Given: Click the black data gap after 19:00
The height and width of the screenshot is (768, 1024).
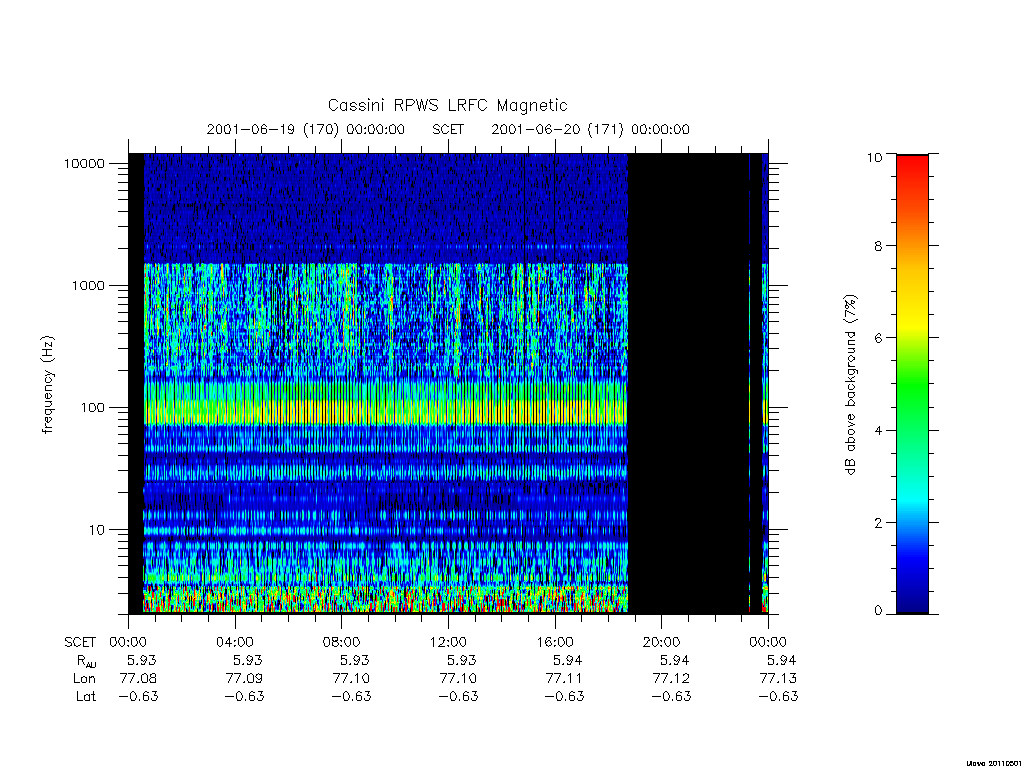Looking at the screenshot, I should pyautogui.click(x=688, y=384).
